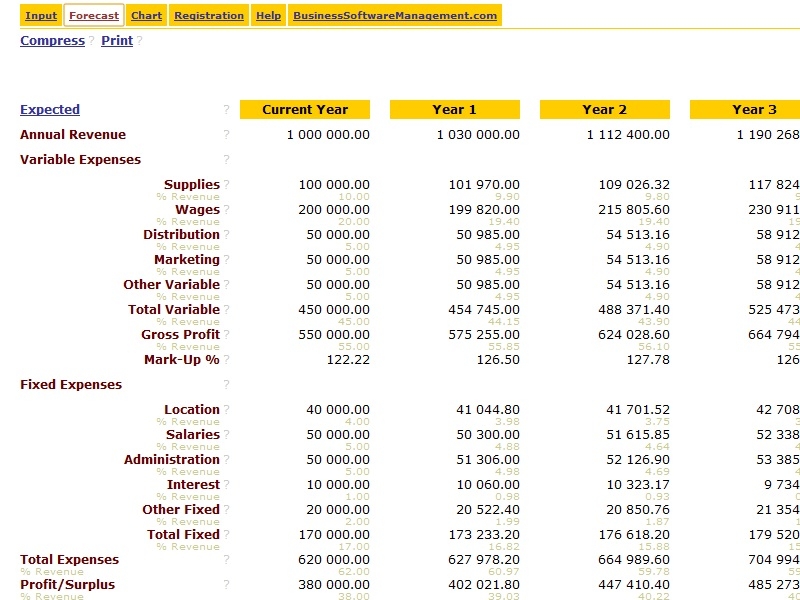The width and height of the screenshot is (800, 600).
Task: Open the Help tab
Action: pos(268,15)
